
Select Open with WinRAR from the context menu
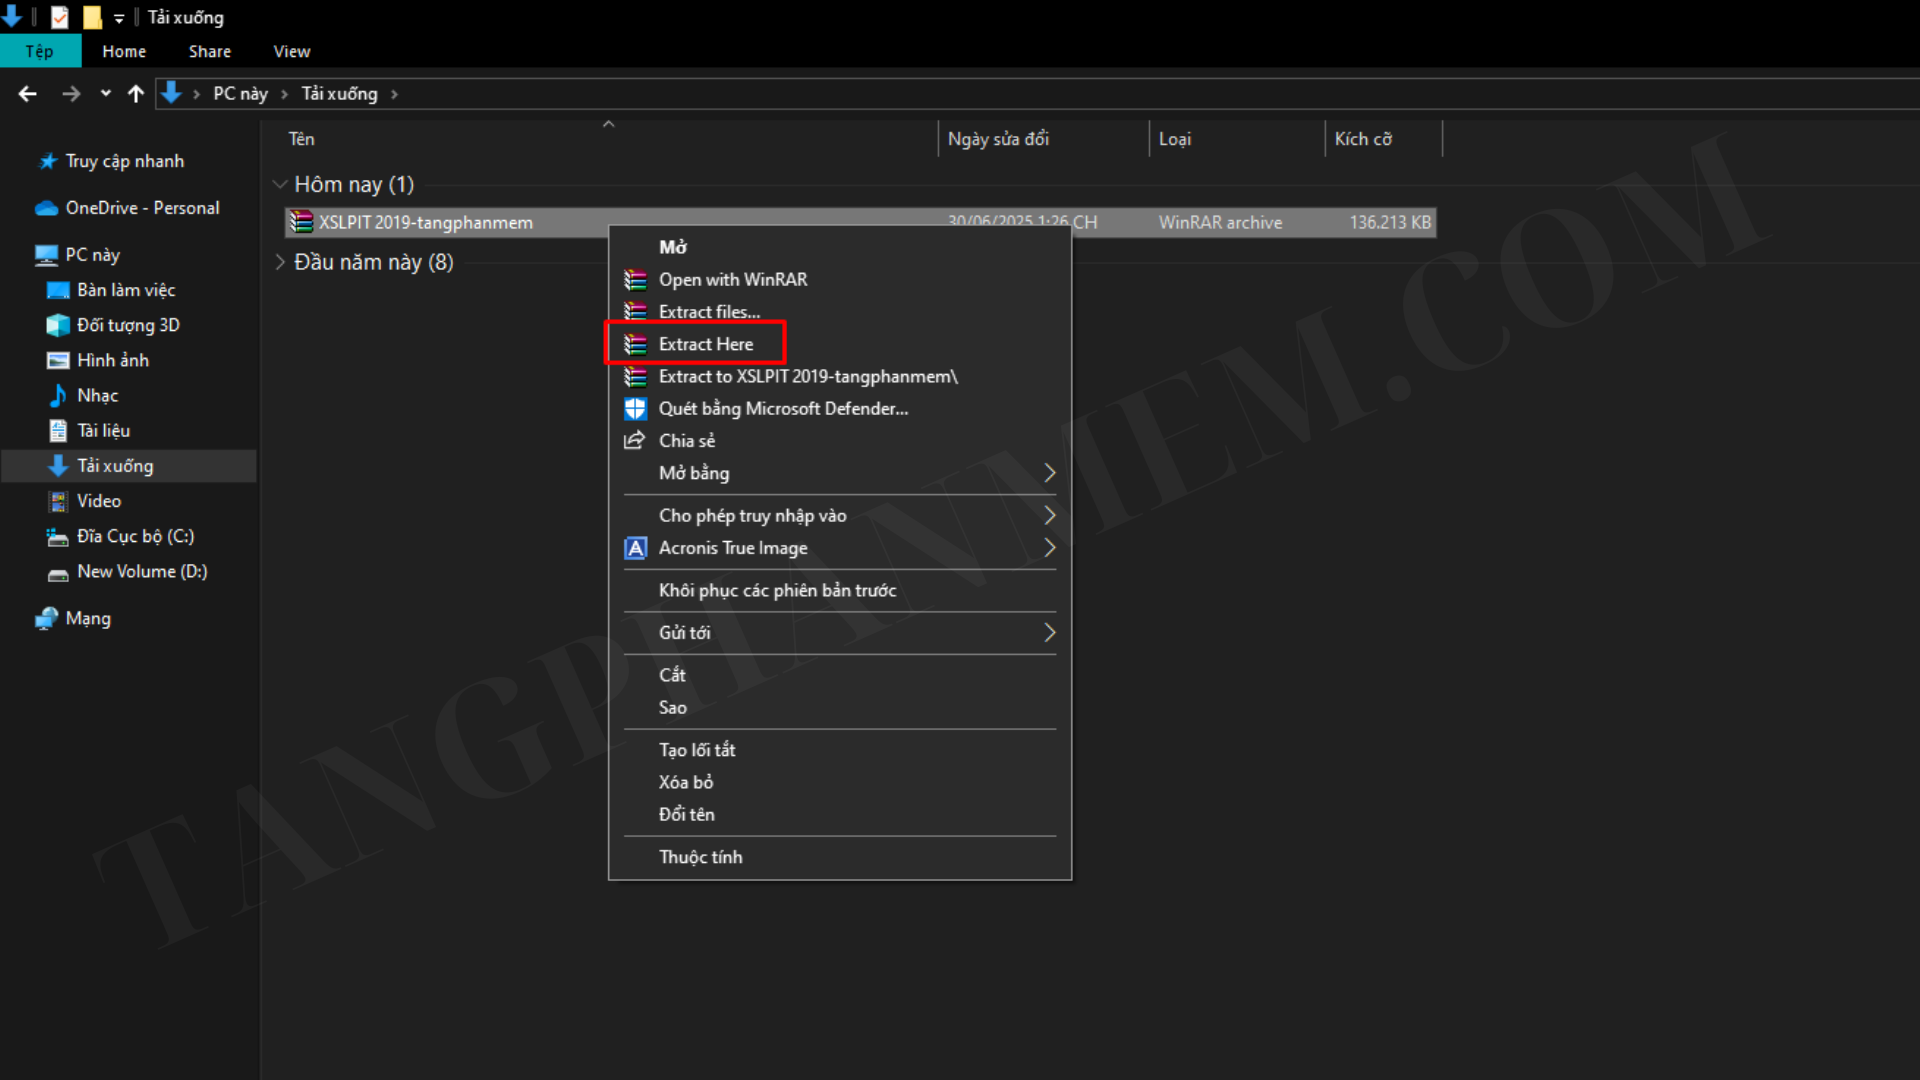[x=732, y=280]
